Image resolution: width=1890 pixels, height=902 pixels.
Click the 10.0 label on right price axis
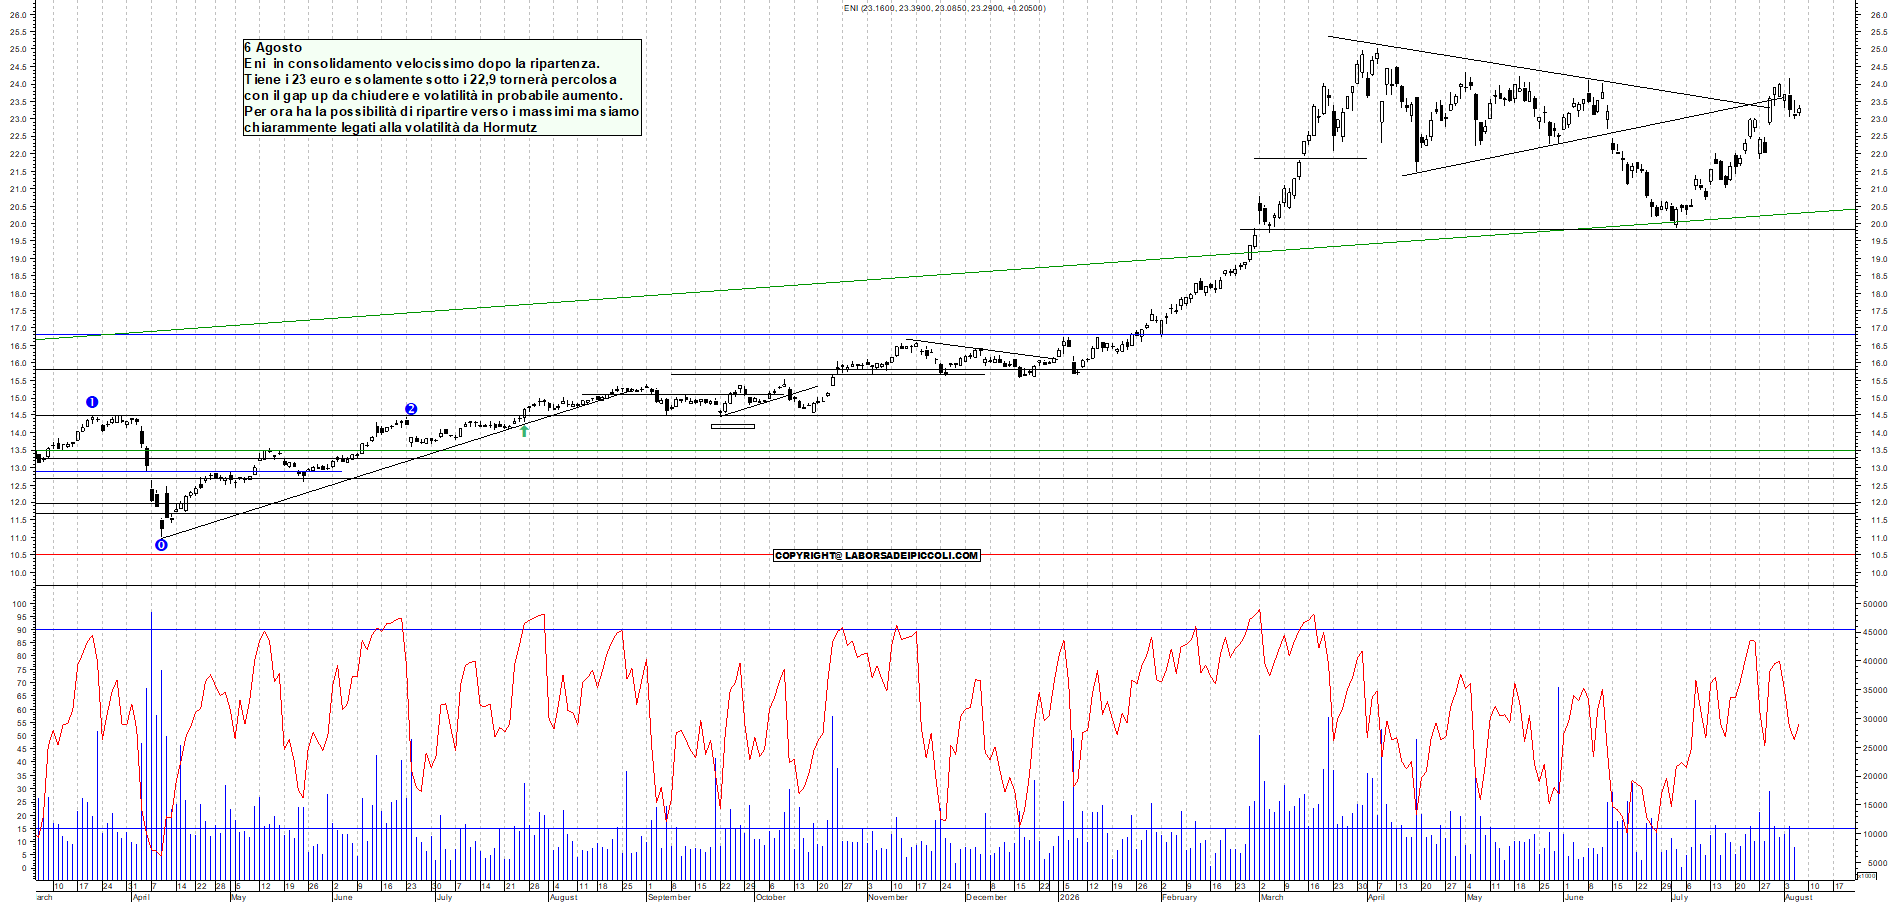point(1878,573)
